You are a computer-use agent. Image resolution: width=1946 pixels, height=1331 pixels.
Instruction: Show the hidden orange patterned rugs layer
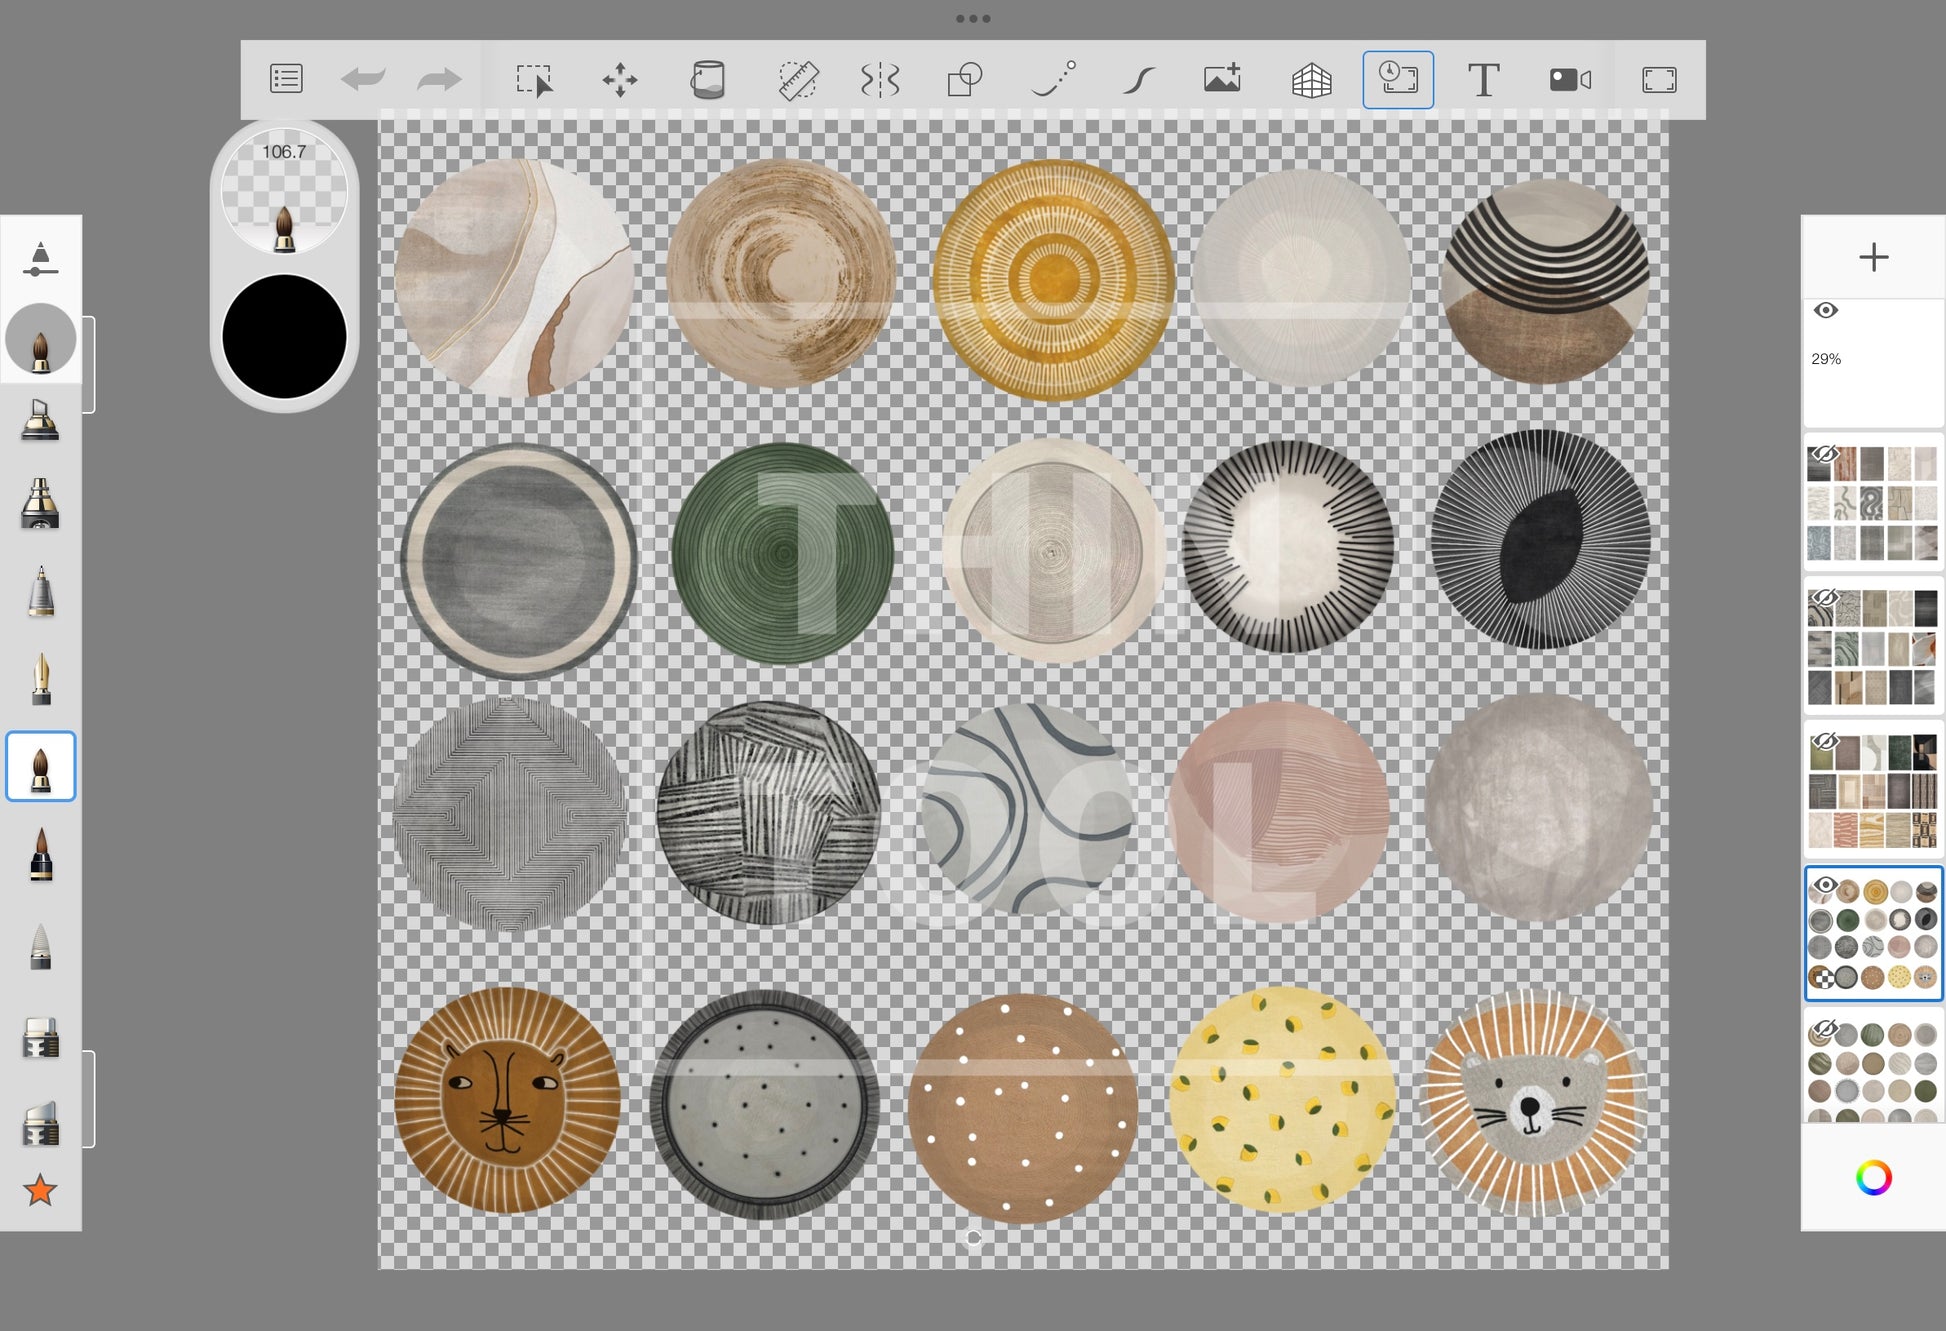pos(1825,741)
